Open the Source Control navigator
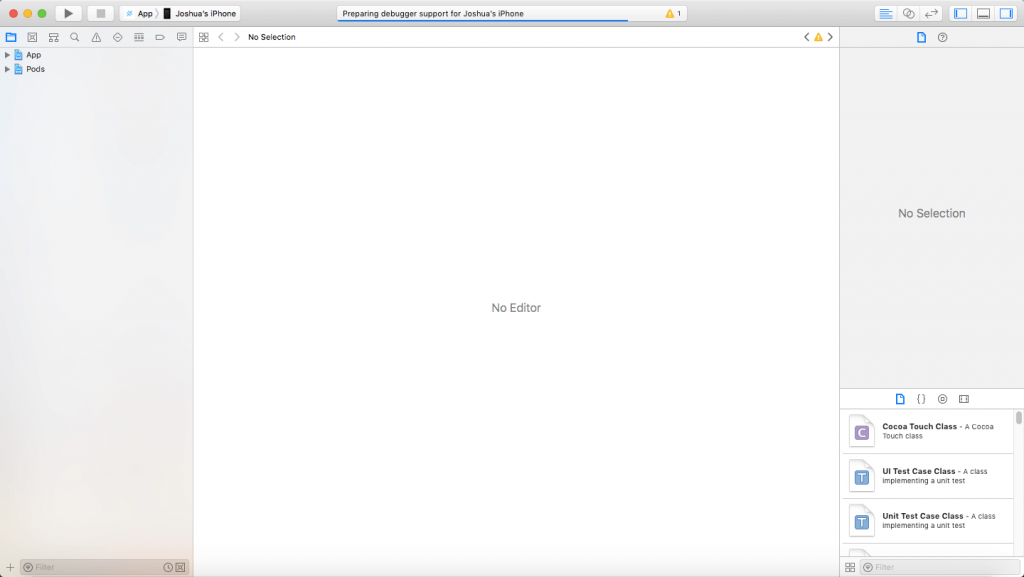The height and width of the screenshot is (577, 1024). 32,37
